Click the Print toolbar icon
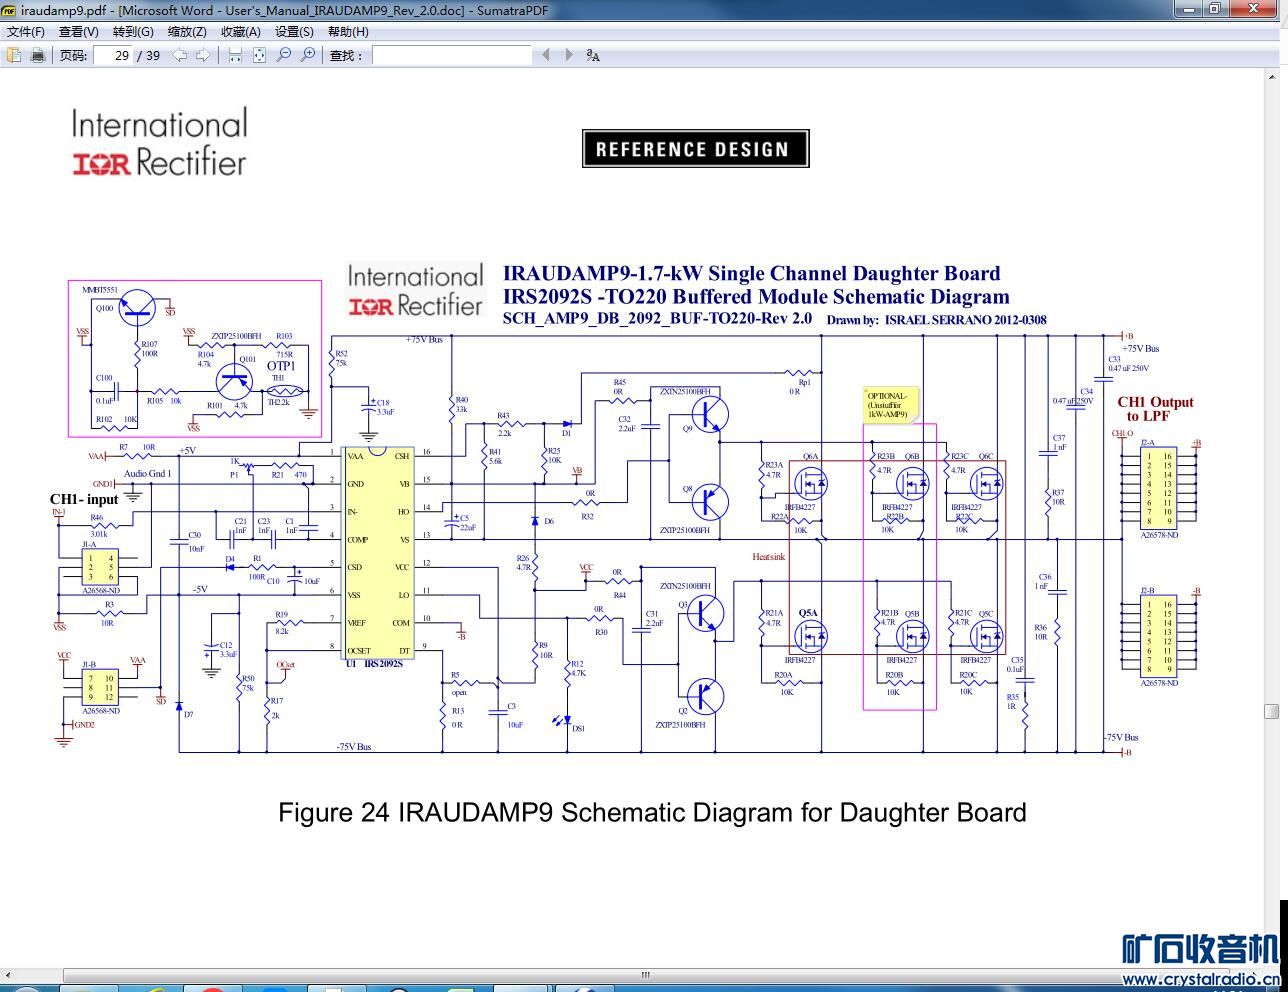 coord(38,55)
